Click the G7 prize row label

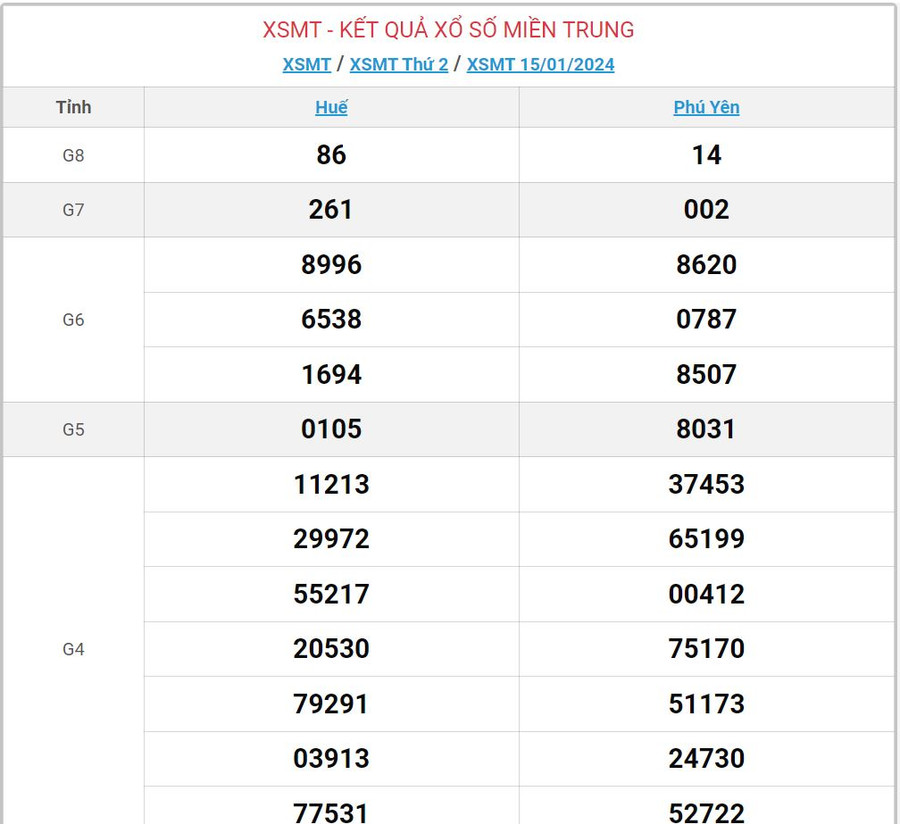pos(73,210)
